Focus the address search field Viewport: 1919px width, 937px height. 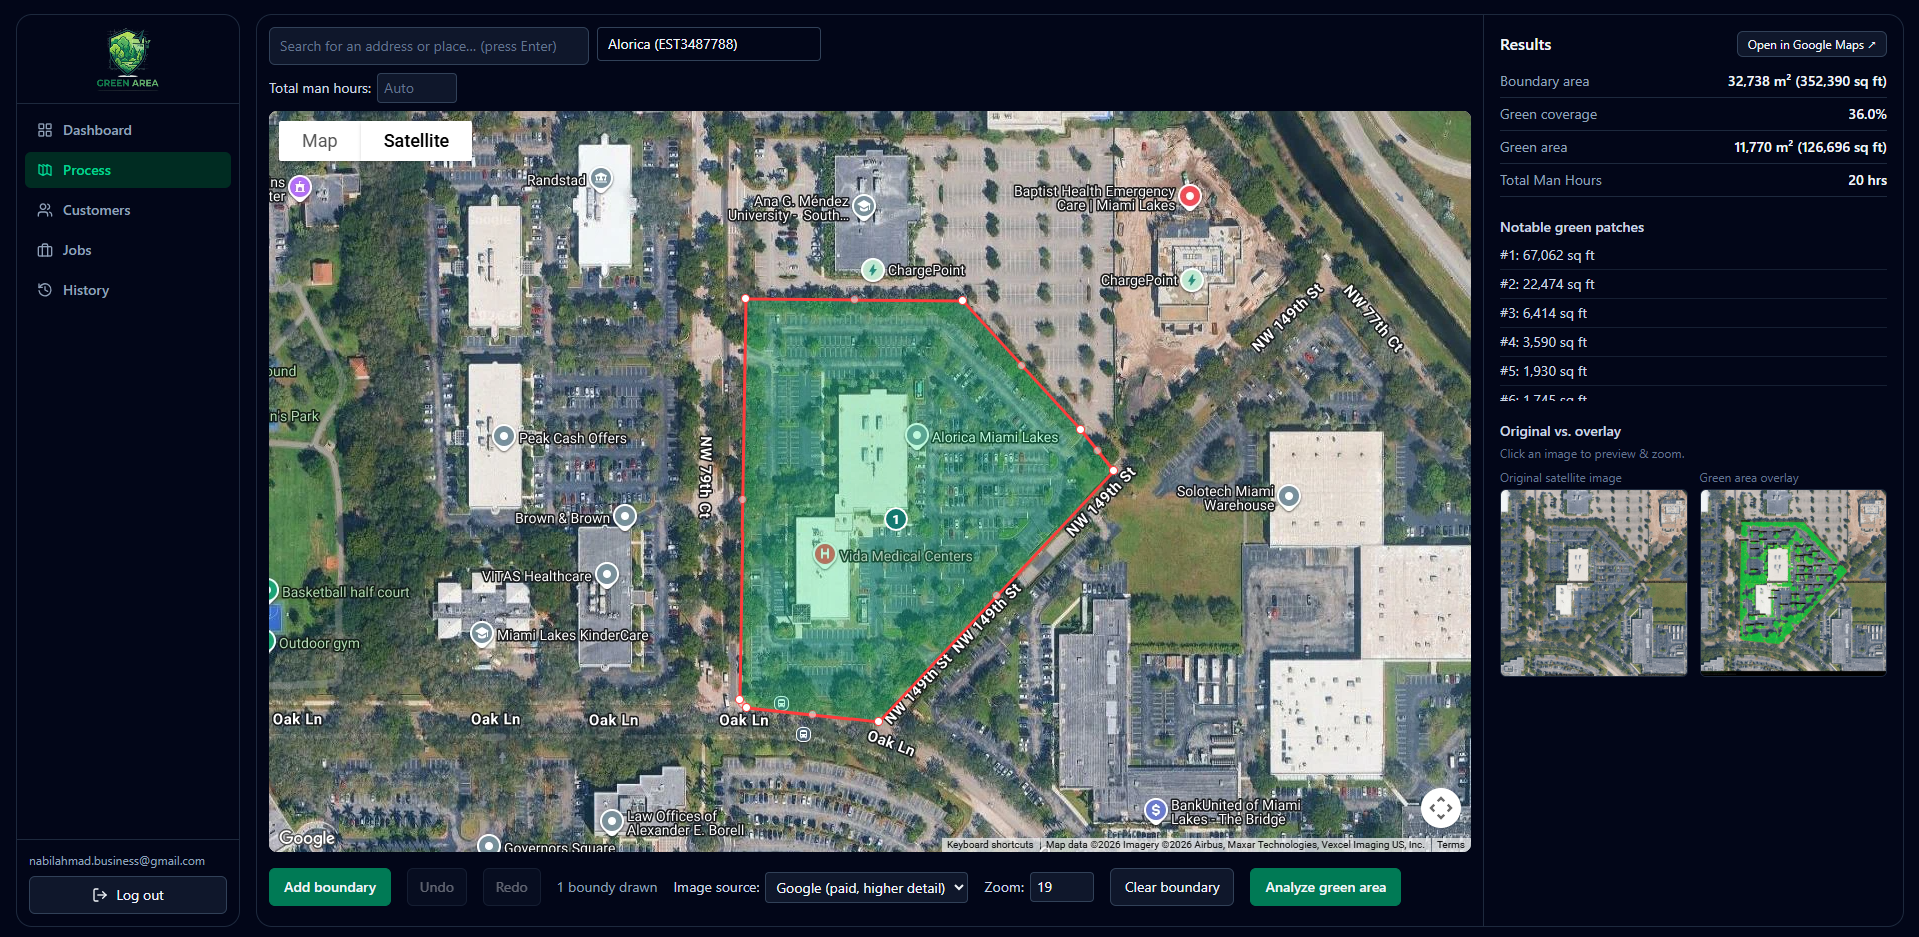429,46
